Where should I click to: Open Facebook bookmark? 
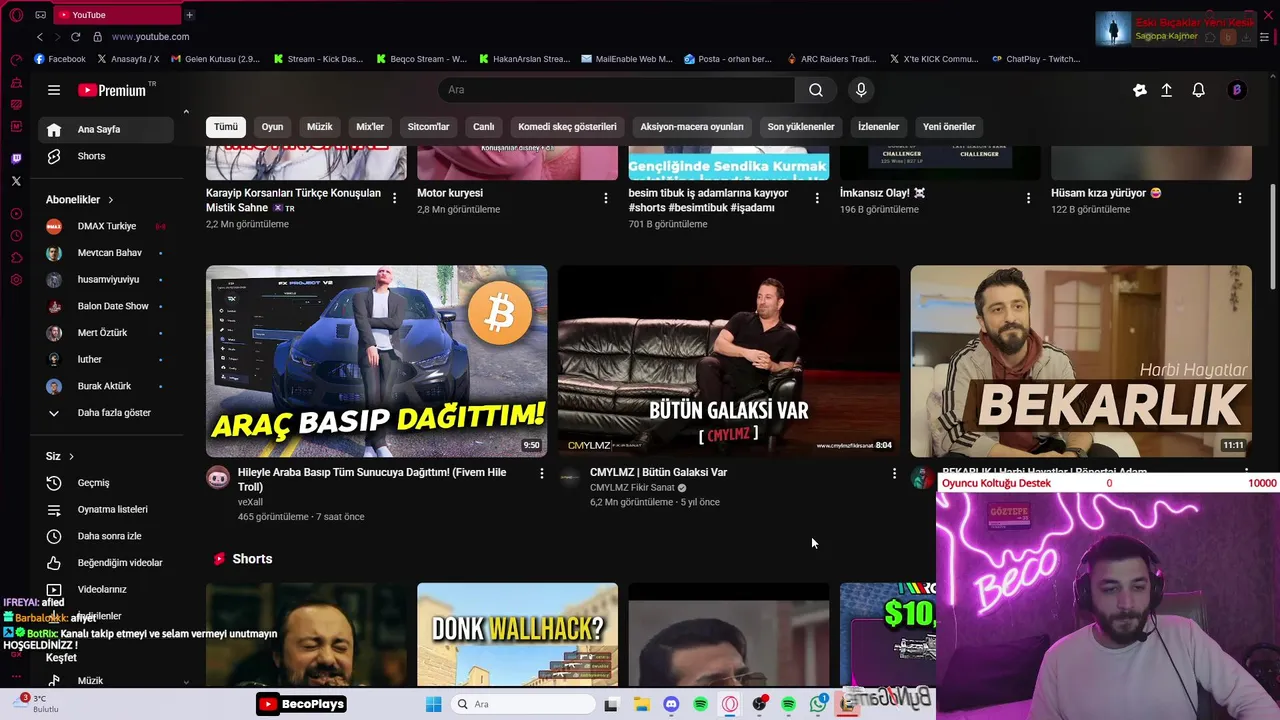tap(60, 59)
